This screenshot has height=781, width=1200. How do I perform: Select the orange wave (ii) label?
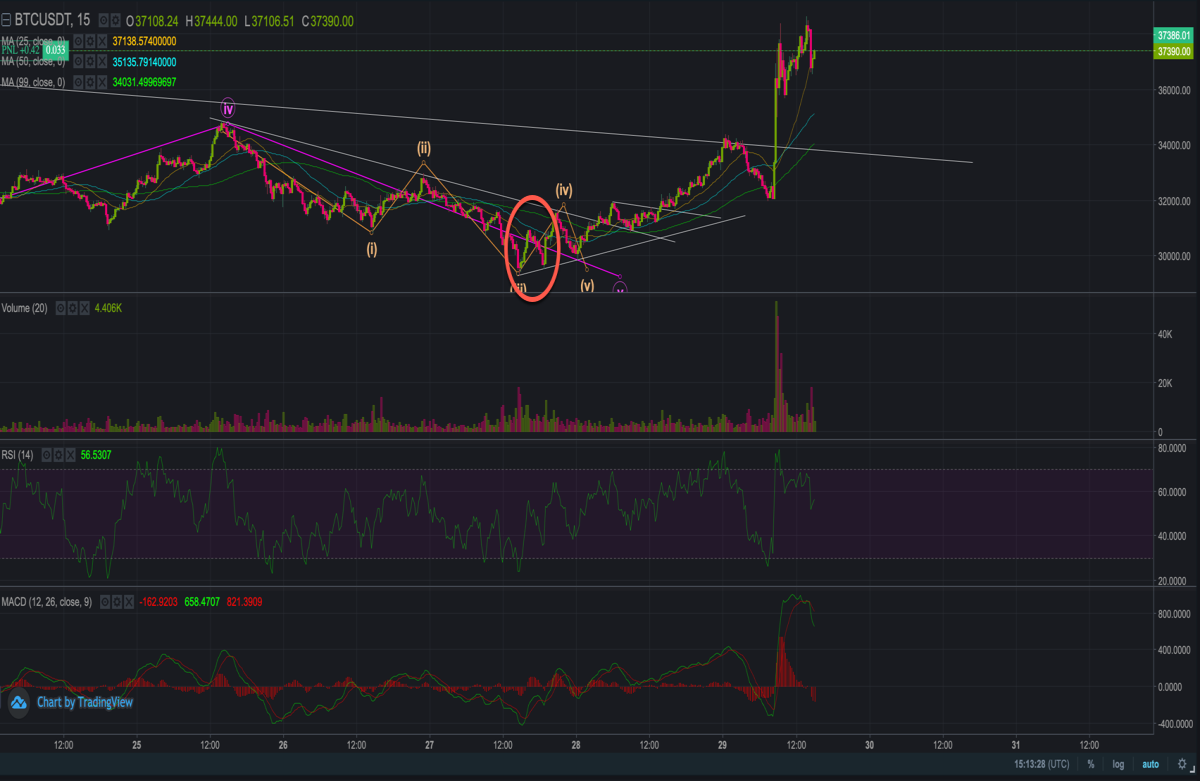[x=424, y=148]
